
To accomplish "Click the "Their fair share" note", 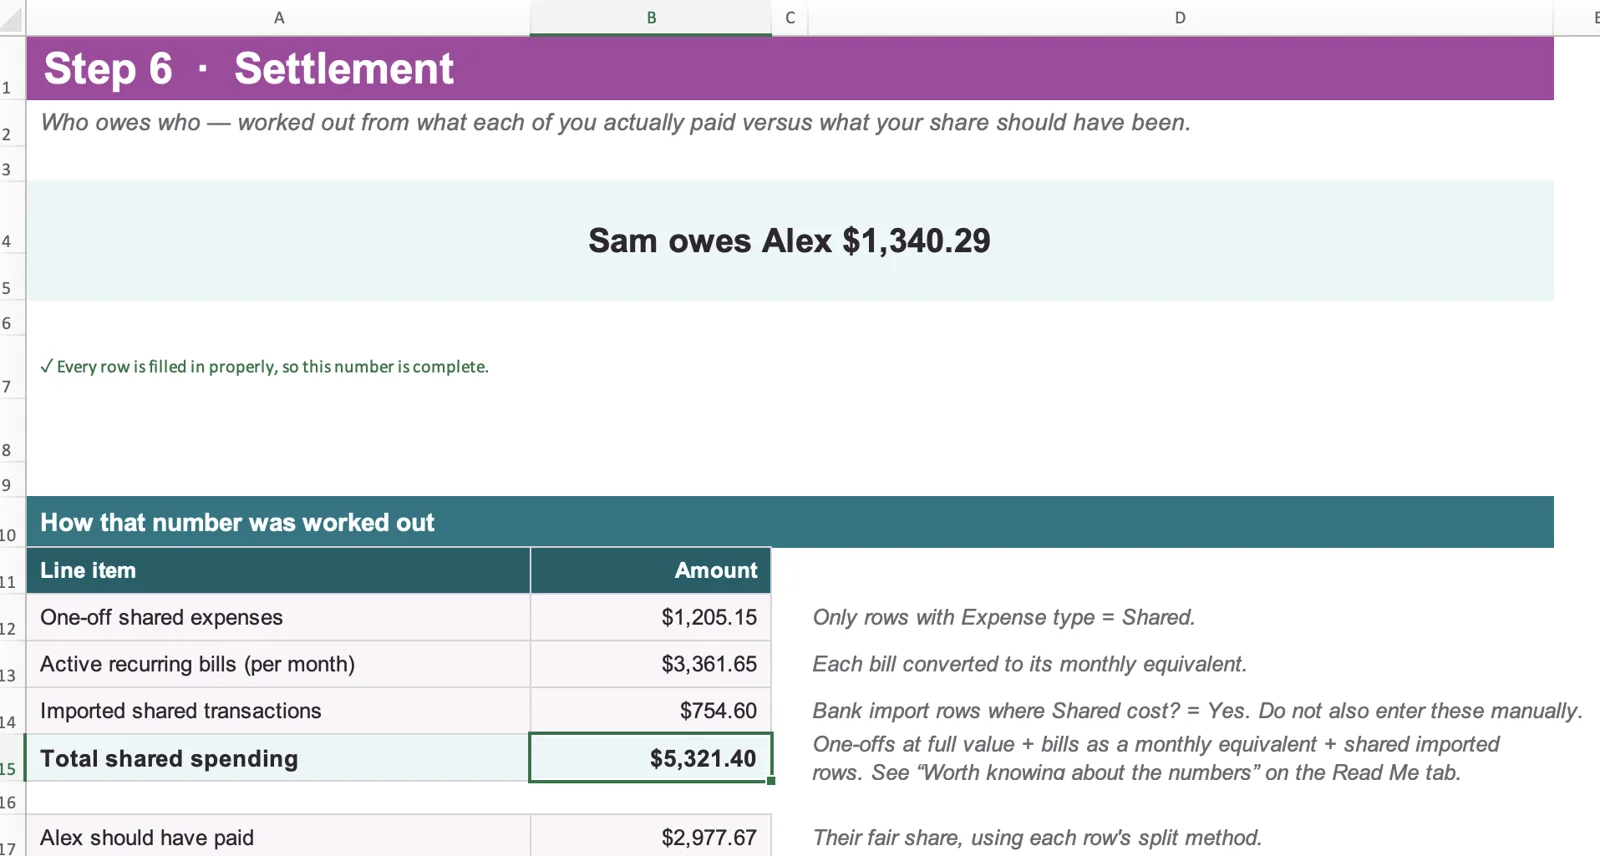I will [x=1037, y=838].
